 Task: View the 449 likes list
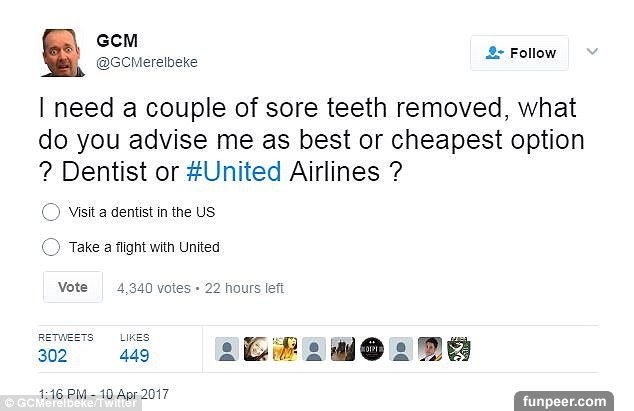click(134, 355)
